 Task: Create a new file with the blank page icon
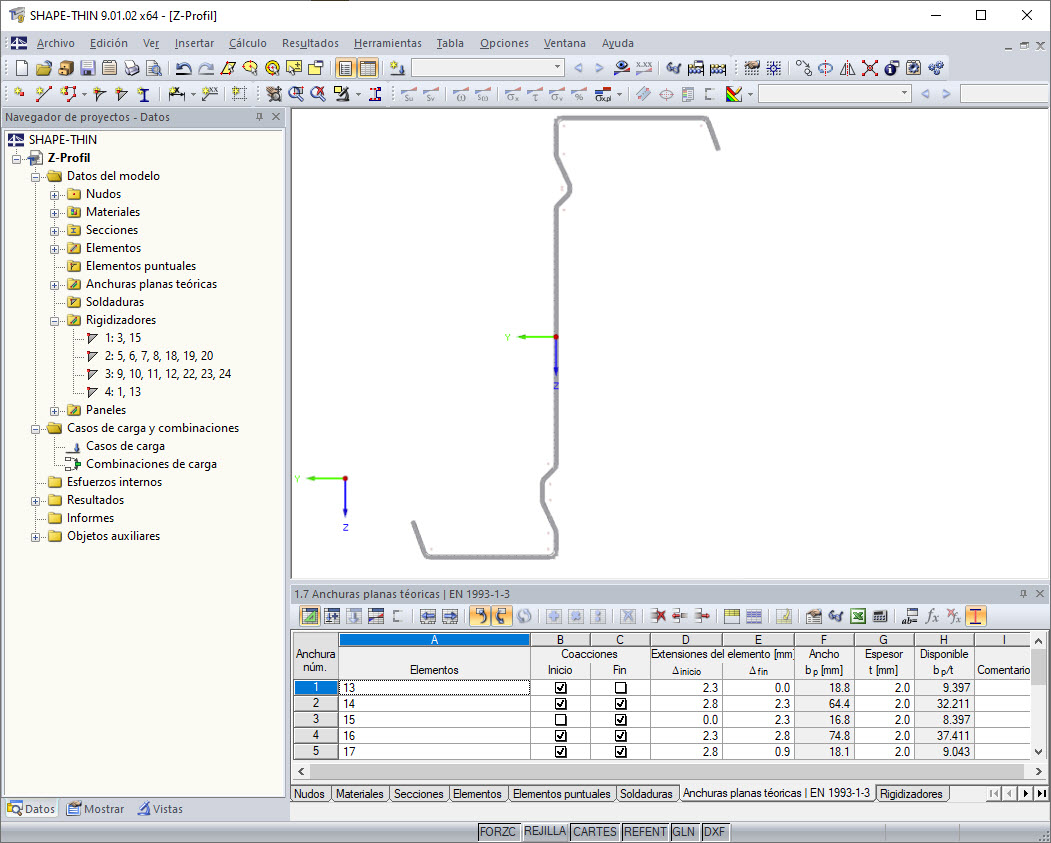coord(21,68)
